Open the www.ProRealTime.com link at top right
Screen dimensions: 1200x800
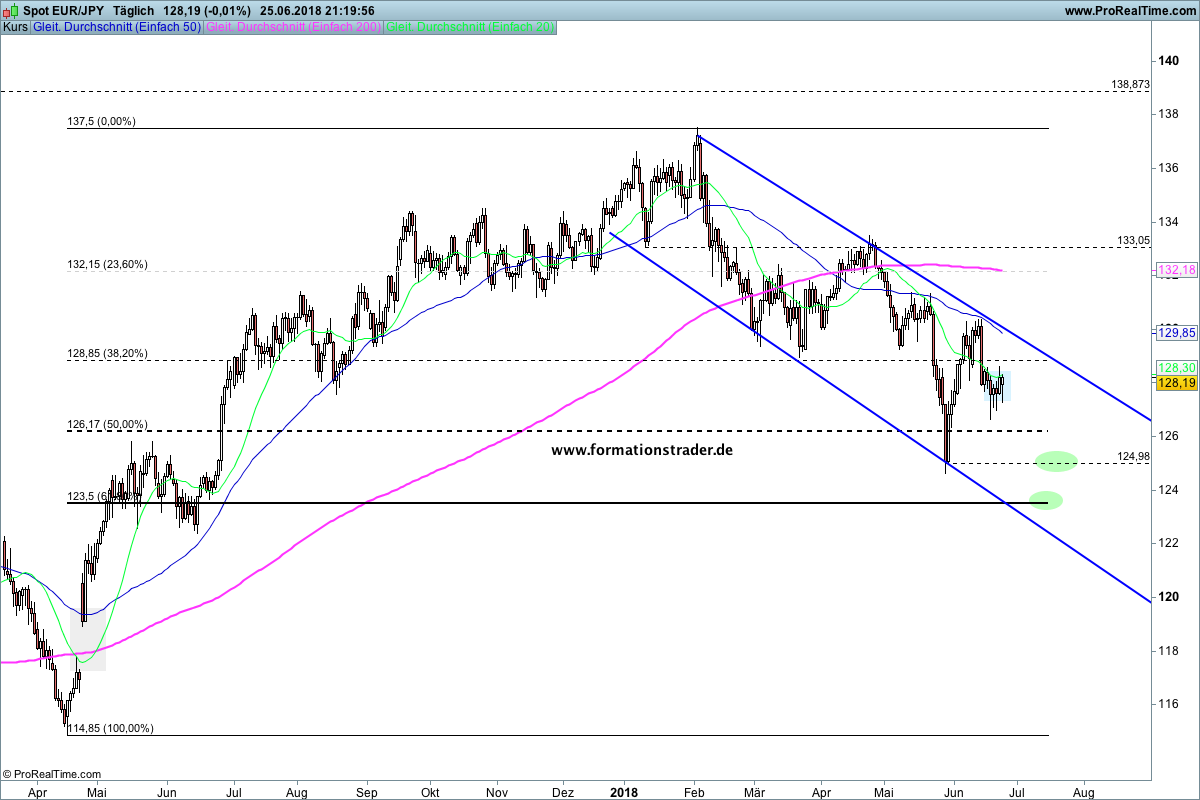click(1129, 11)
